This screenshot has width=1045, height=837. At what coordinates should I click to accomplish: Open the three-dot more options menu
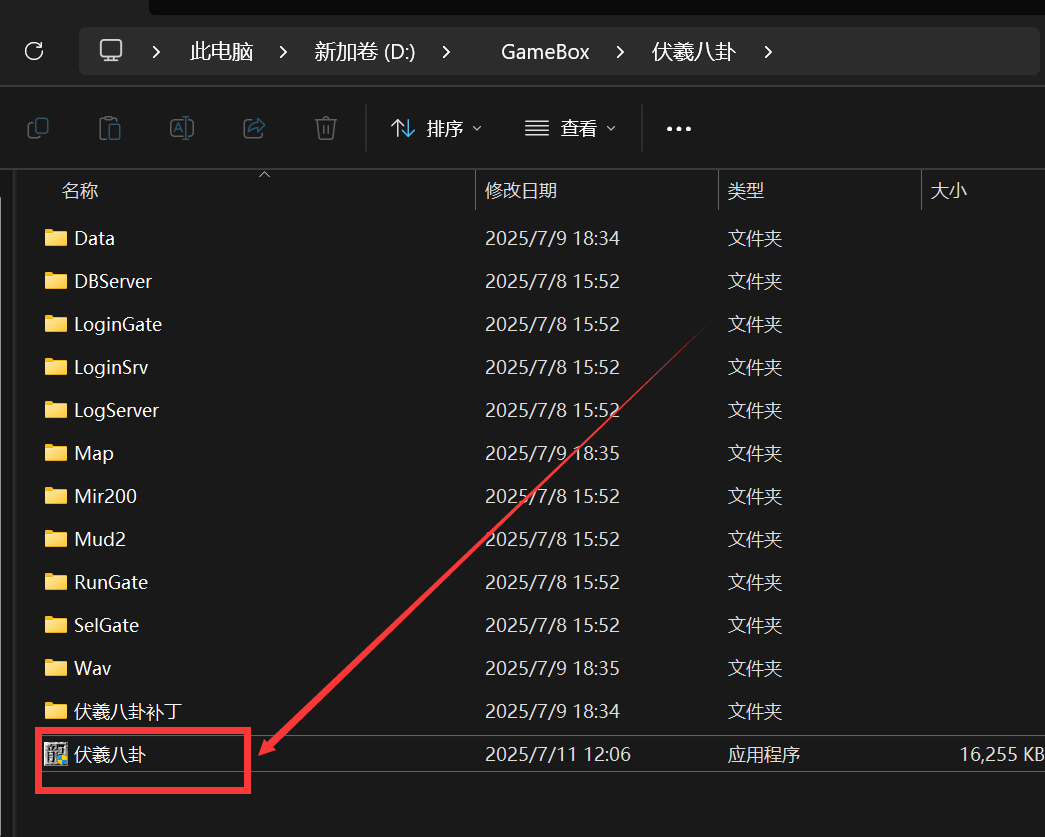679,129
